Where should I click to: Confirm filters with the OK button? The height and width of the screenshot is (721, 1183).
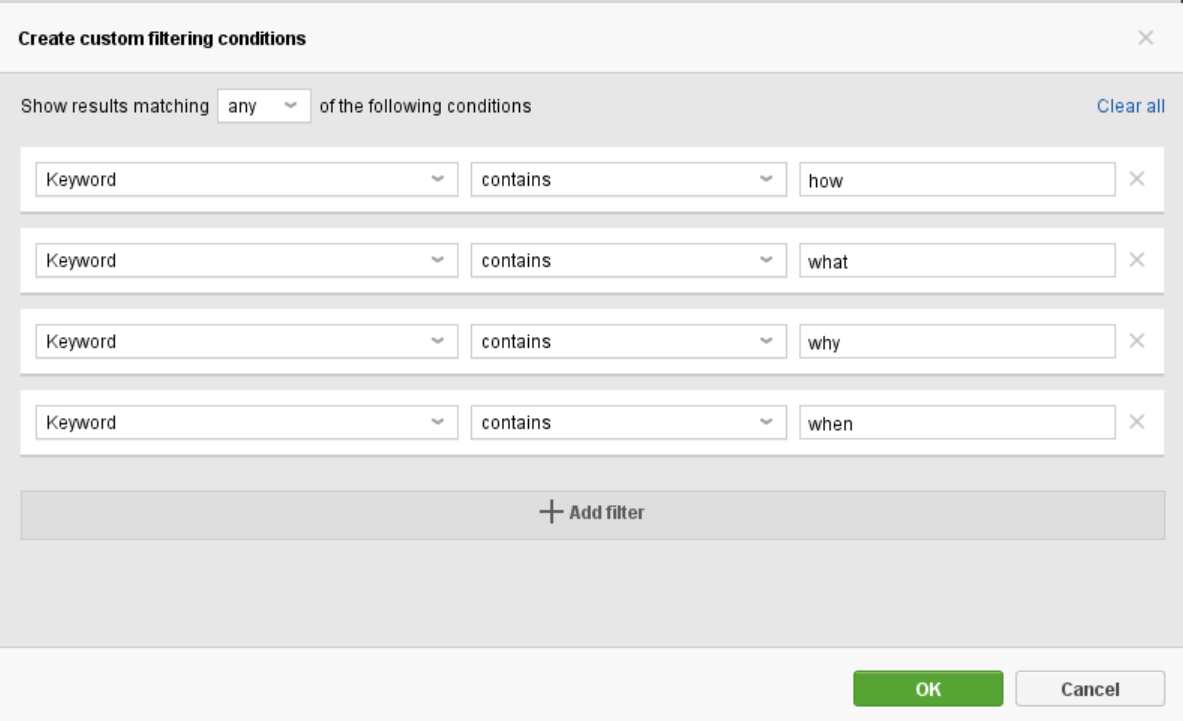(x=928, y=689)
